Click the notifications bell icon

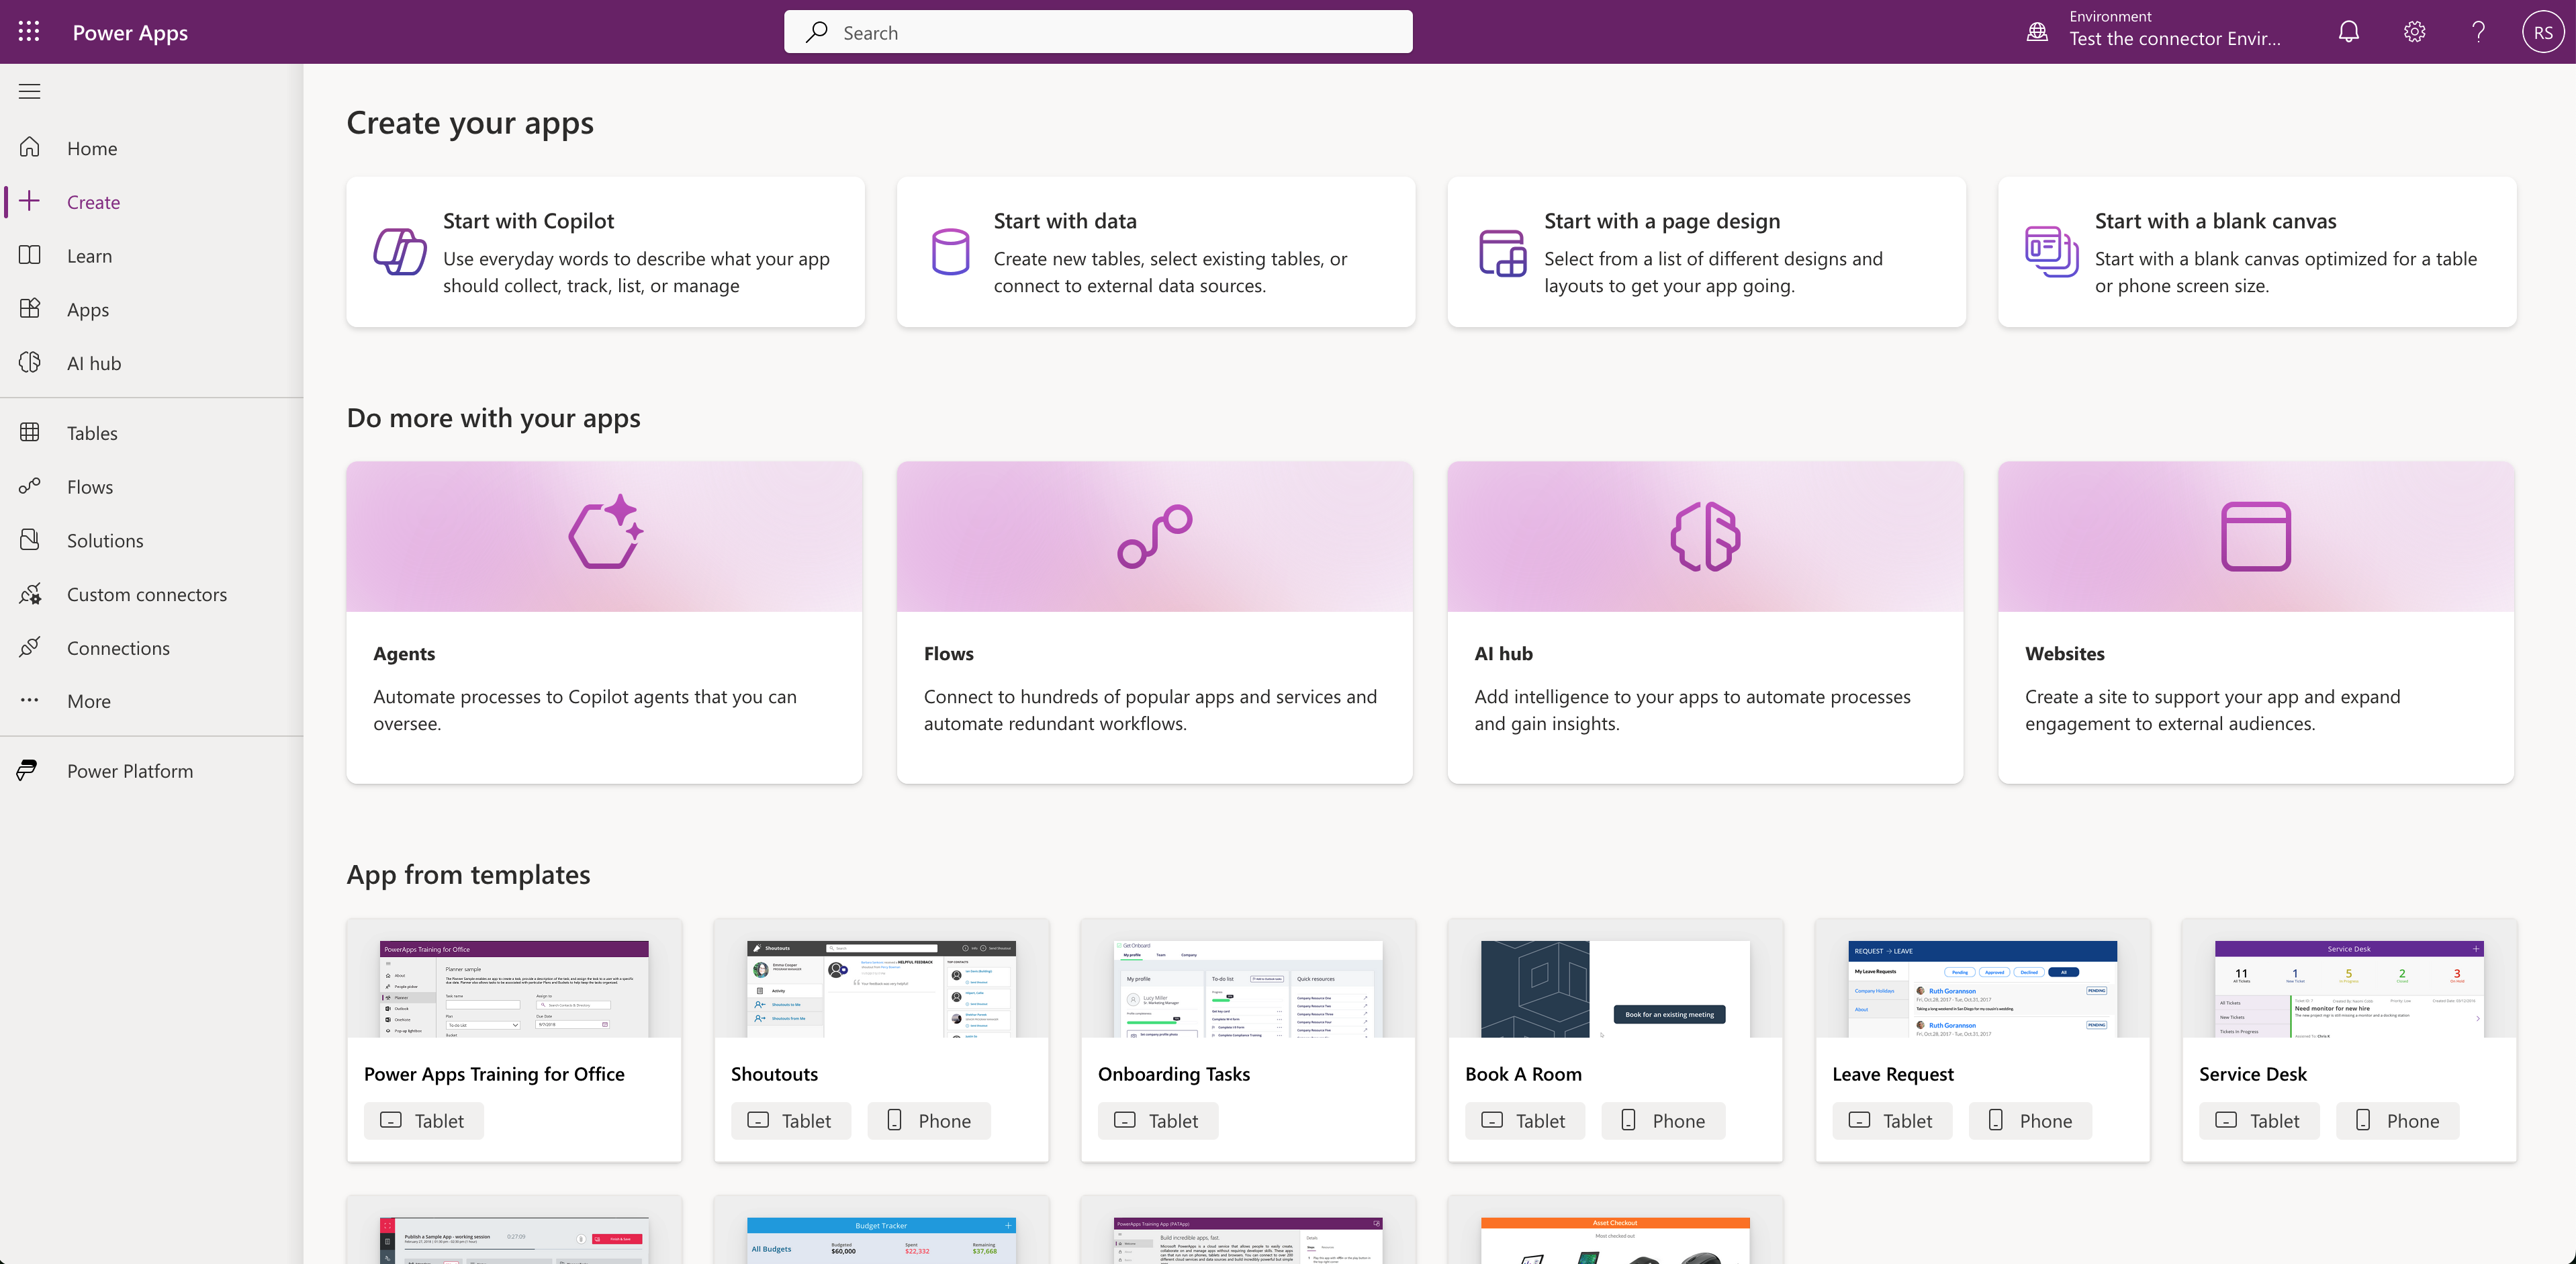point(2348,32)
